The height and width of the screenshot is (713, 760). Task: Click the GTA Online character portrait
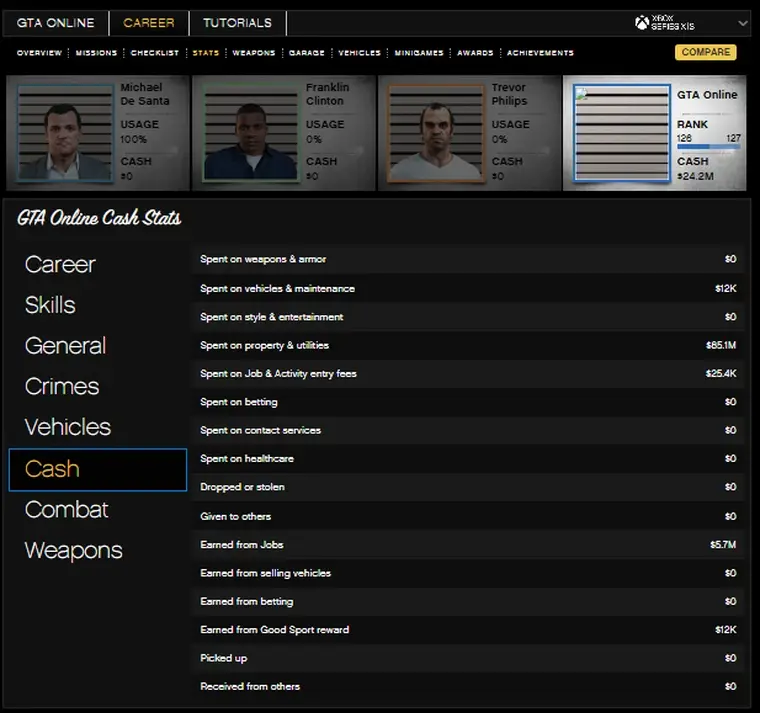coord(621,132)
